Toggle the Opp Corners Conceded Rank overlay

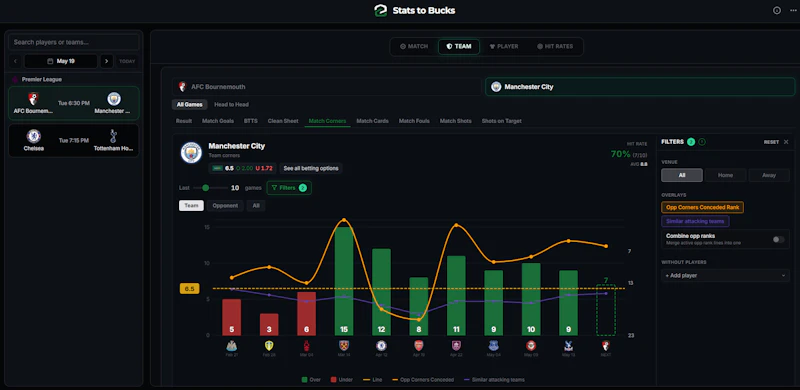703,207
